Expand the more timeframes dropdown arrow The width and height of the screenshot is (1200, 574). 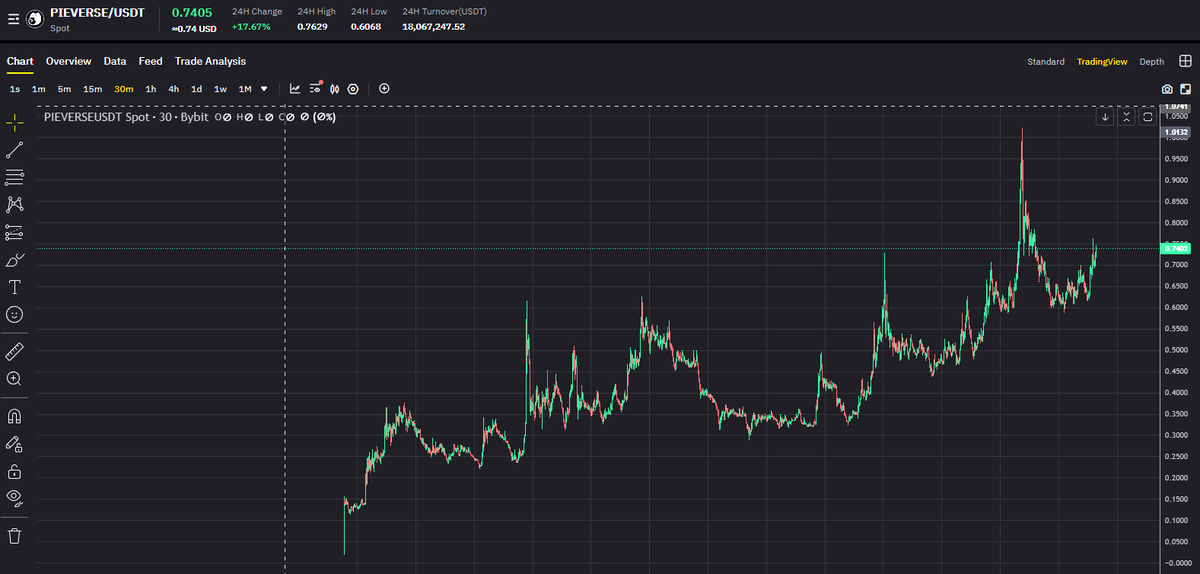(264, 89)
